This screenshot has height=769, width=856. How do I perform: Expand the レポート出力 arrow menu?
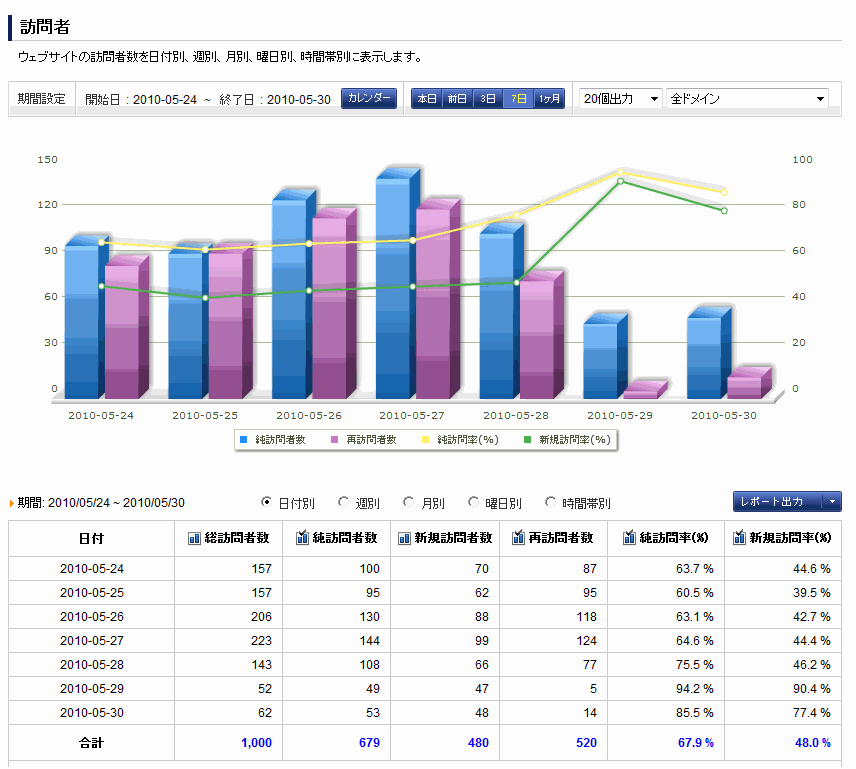[x=833, y=502]
